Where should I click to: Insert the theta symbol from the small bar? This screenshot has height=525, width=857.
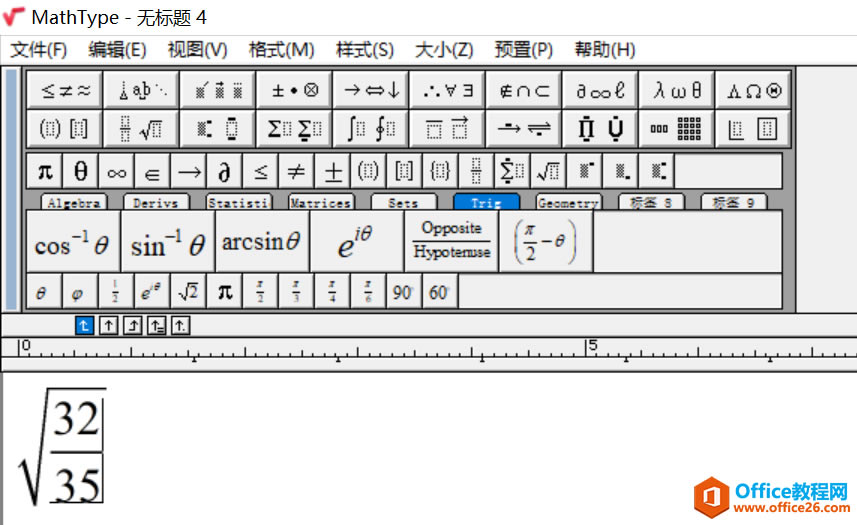[x=80, y=172]
